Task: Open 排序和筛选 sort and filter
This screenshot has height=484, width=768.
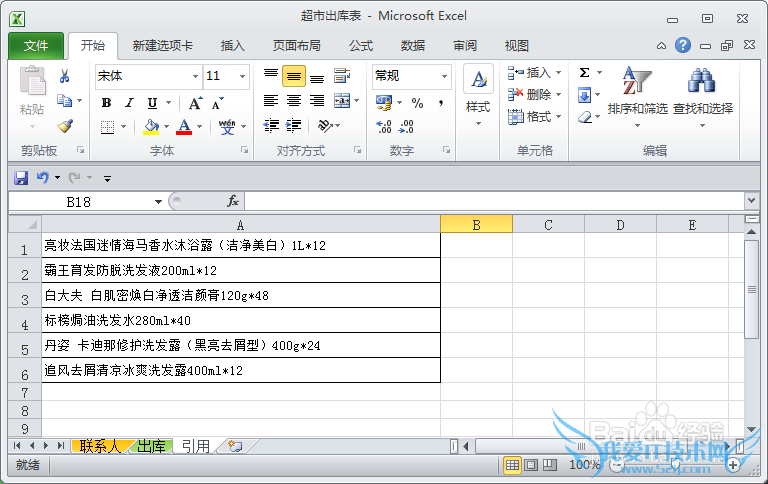Action: tap(638, 97)
